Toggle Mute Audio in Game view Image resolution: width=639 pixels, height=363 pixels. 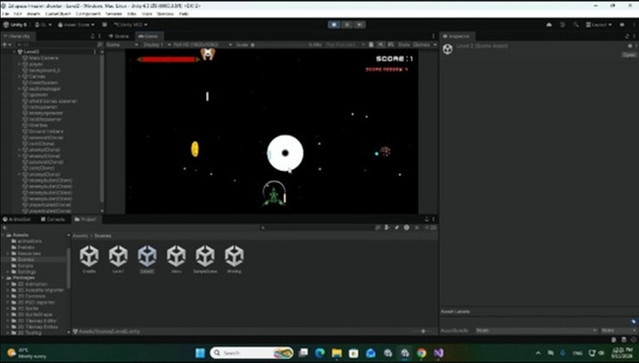(380, 44)
